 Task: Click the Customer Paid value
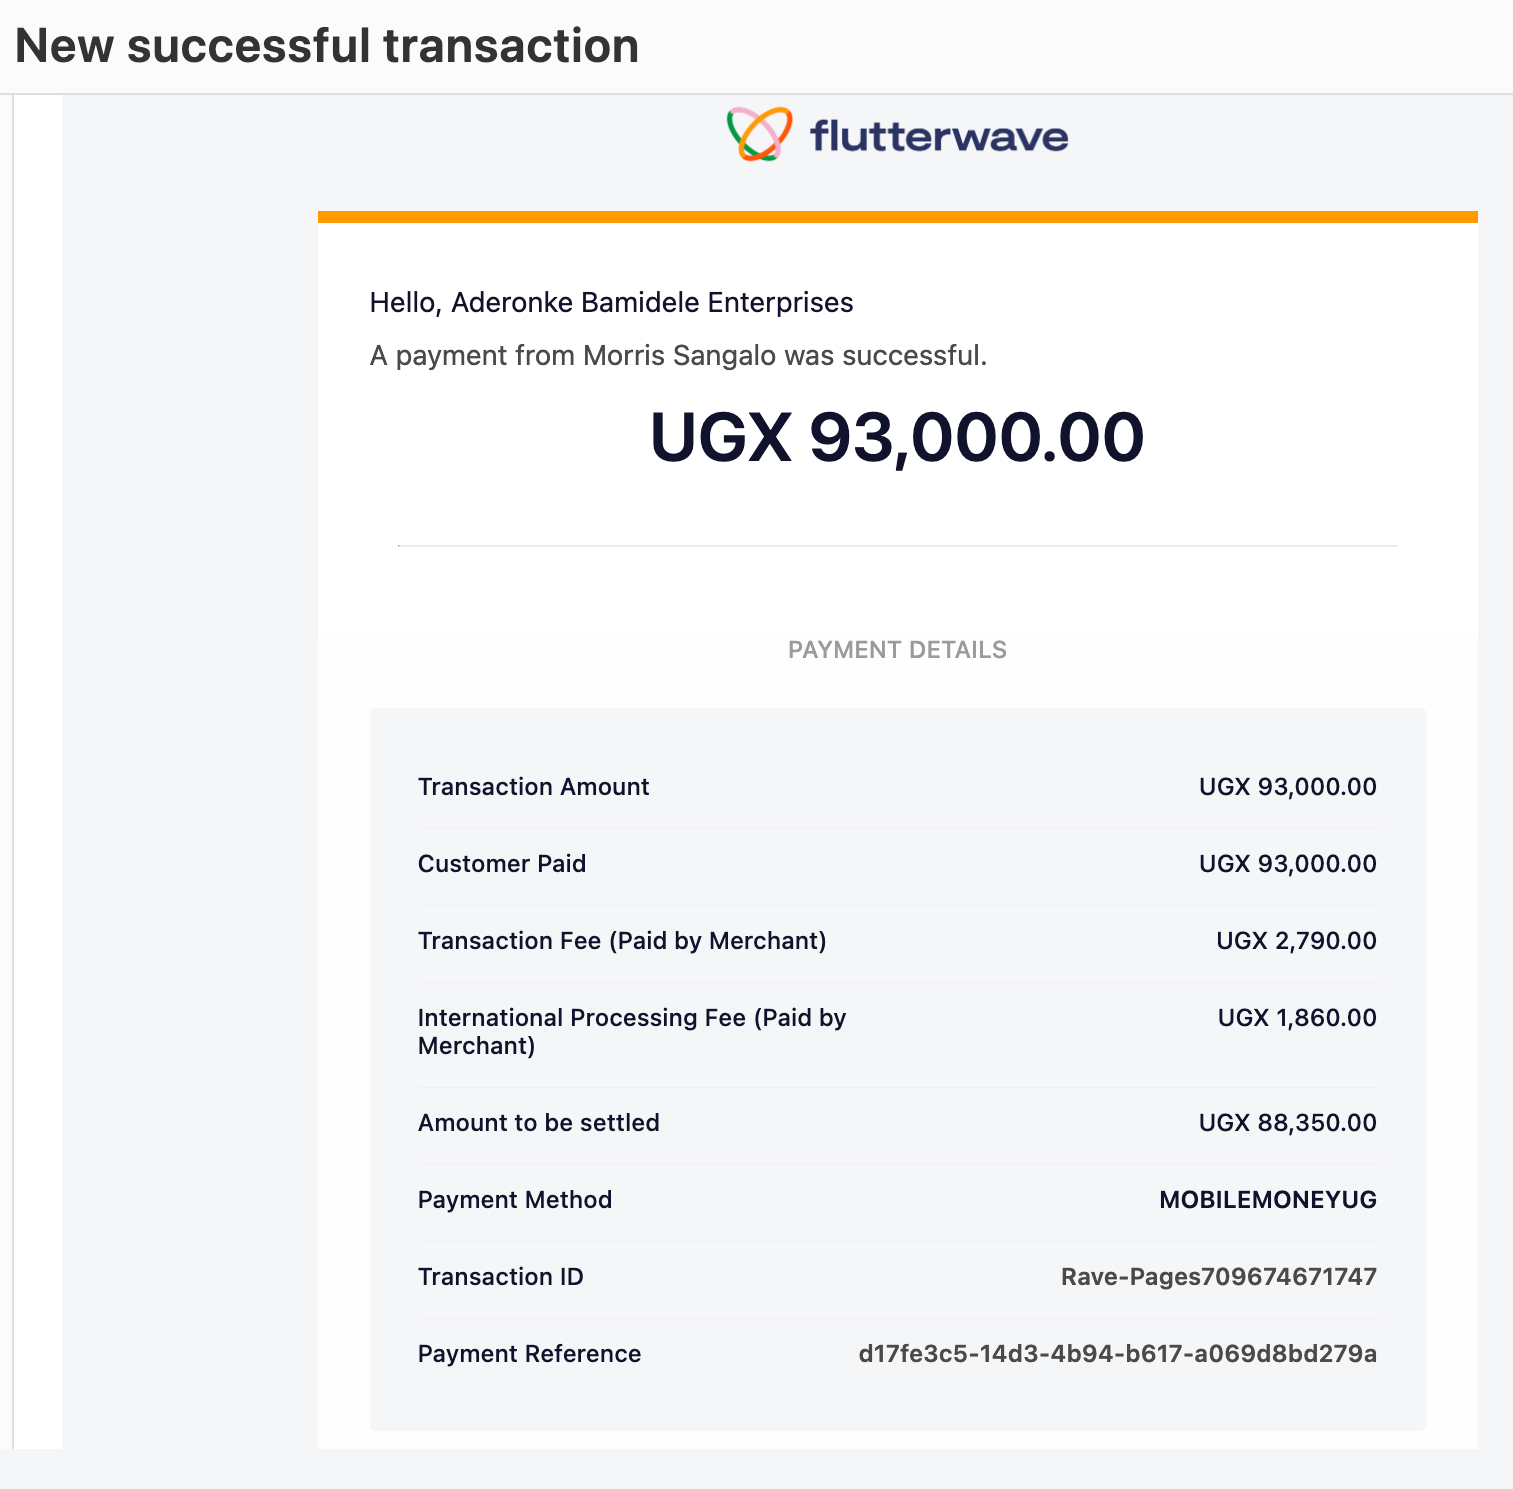(x=1288, y=864)
